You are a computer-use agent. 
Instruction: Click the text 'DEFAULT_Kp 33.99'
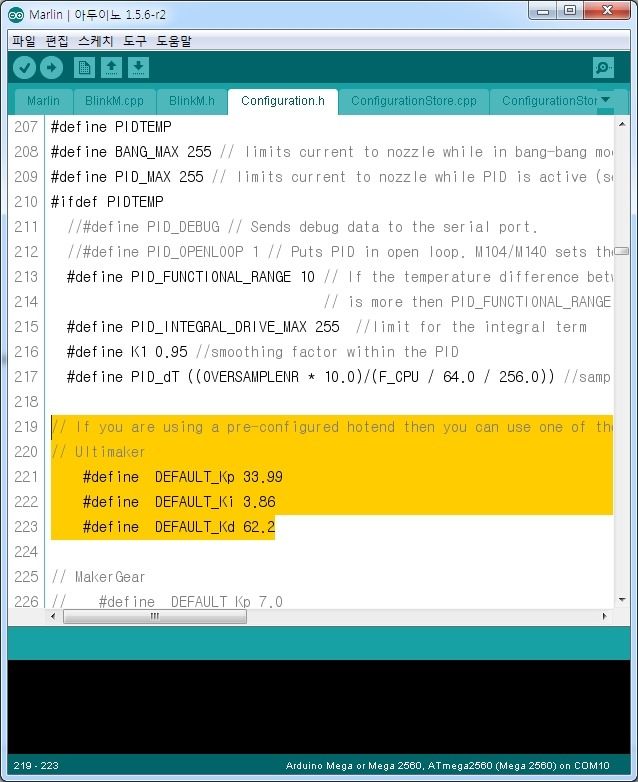click(218, 477)
